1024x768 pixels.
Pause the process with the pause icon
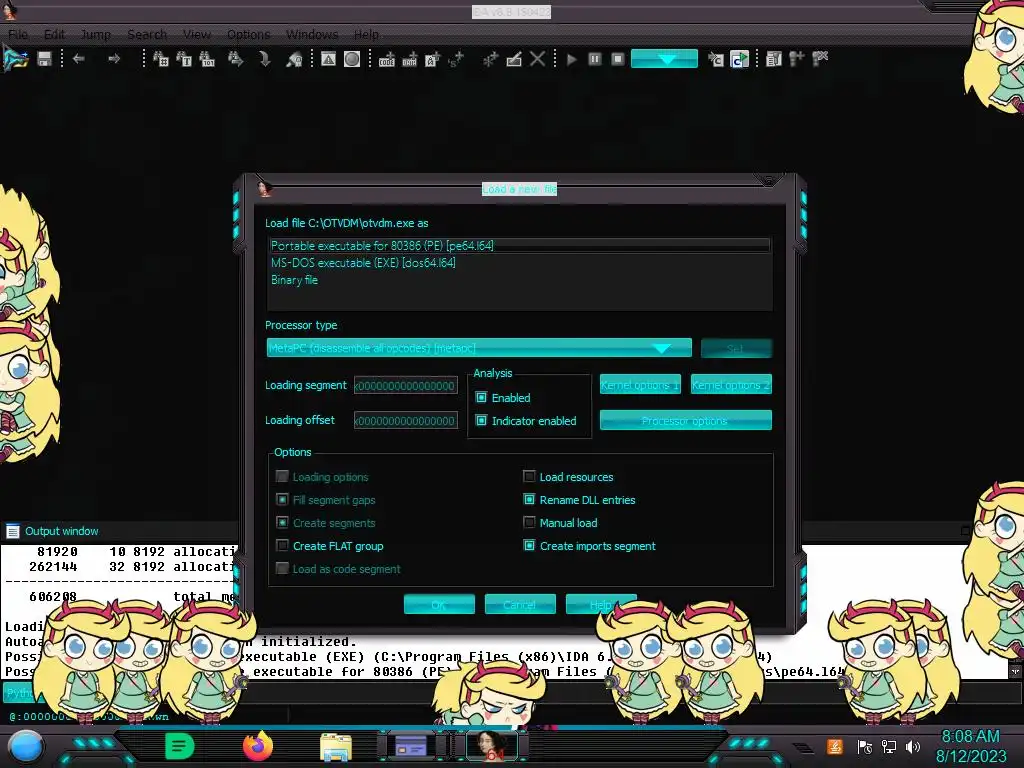tap(595, 59)
